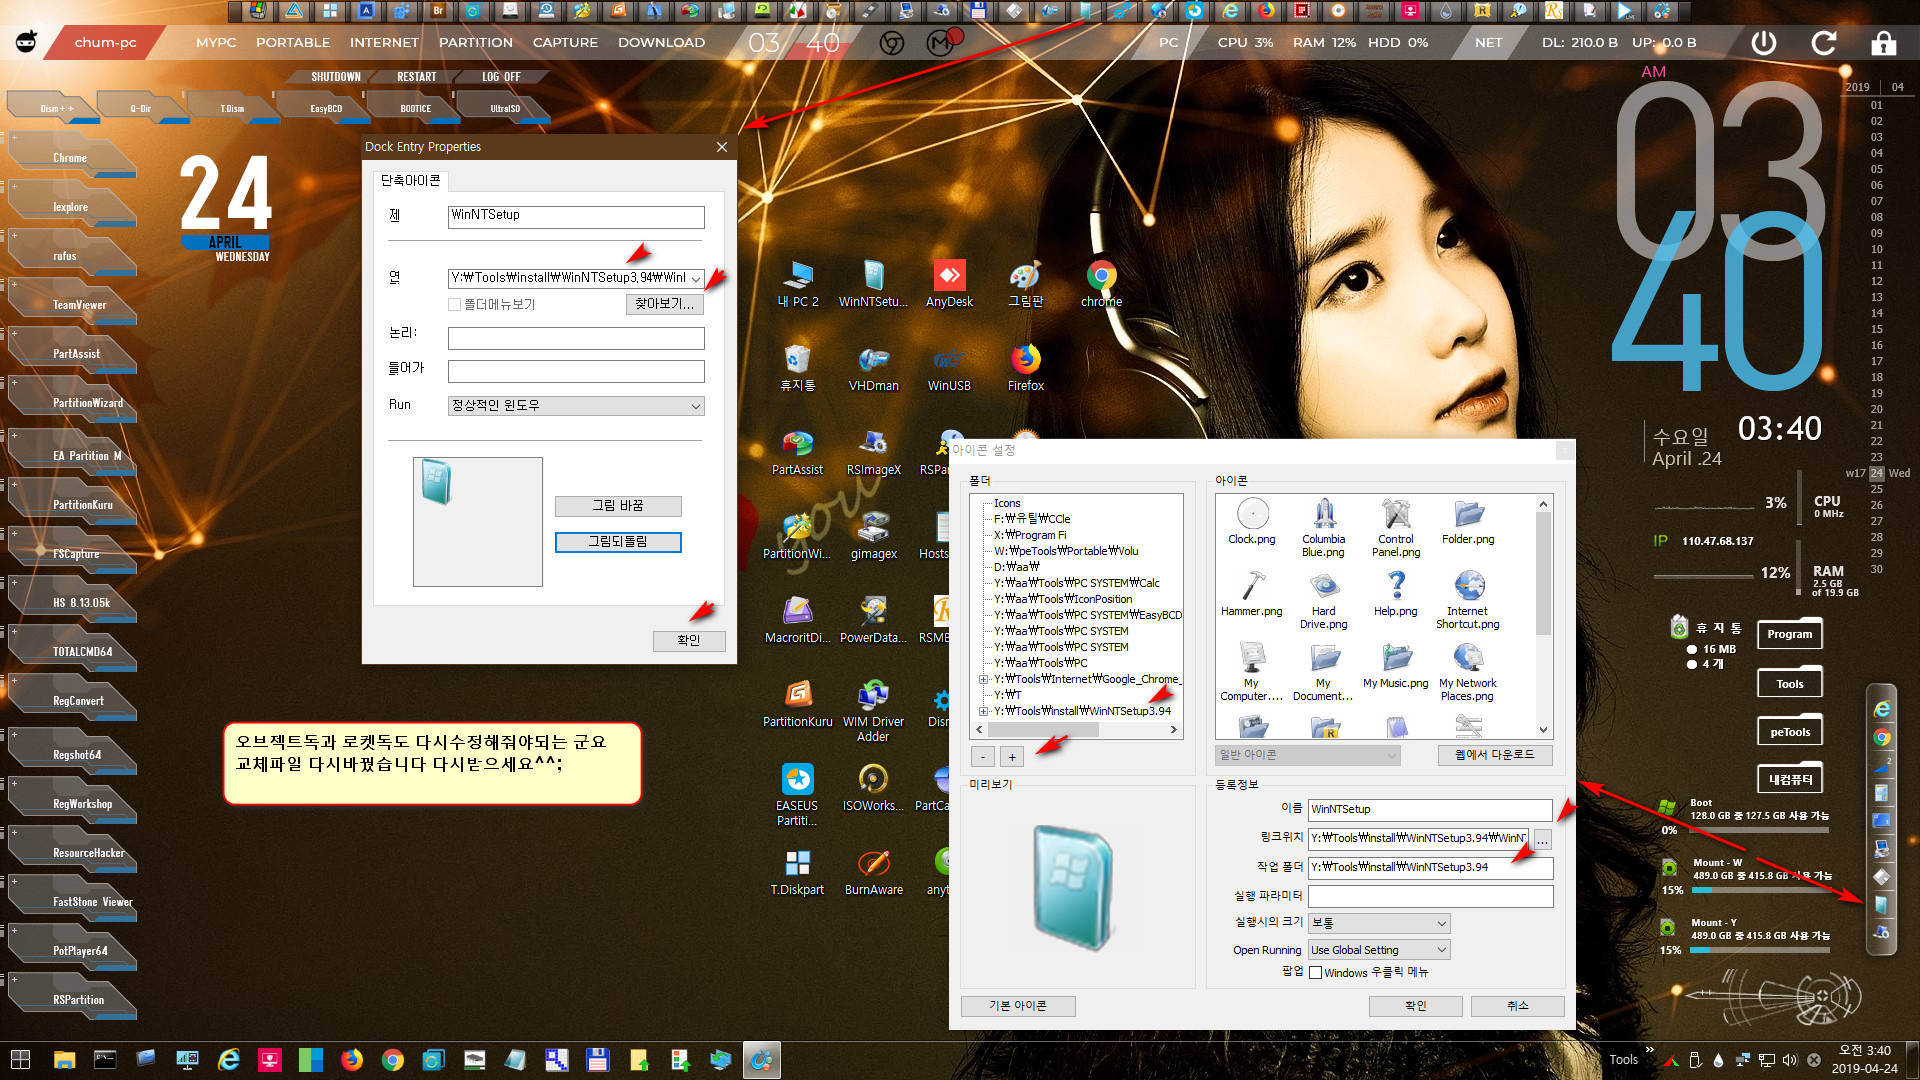
Task: Open the gimagex desktop shortcut
Action: 873,535
